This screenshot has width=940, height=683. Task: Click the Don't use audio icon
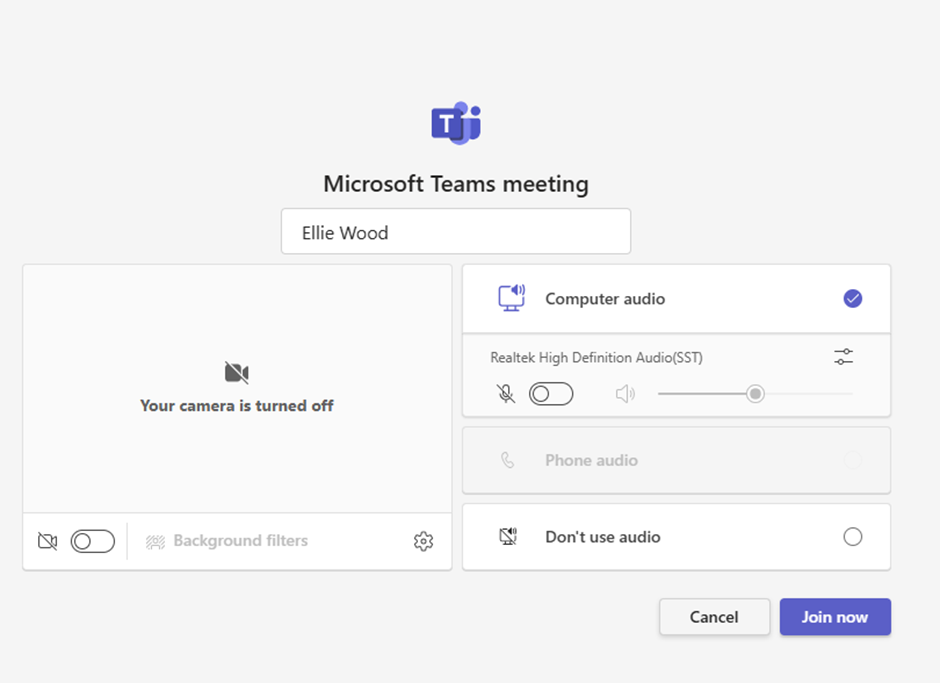508,536
